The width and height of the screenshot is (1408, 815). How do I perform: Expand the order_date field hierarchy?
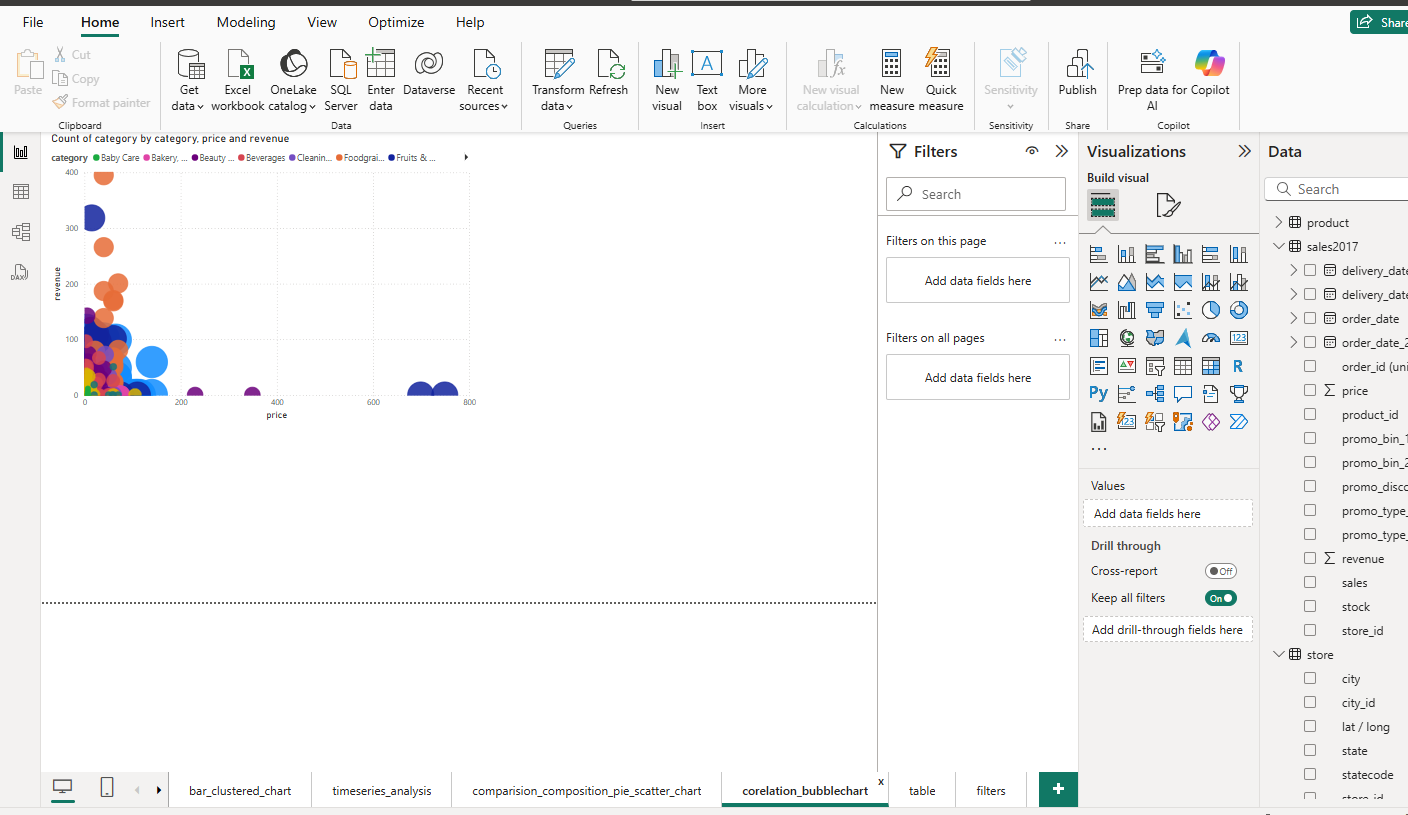[x=1293, y=318]
